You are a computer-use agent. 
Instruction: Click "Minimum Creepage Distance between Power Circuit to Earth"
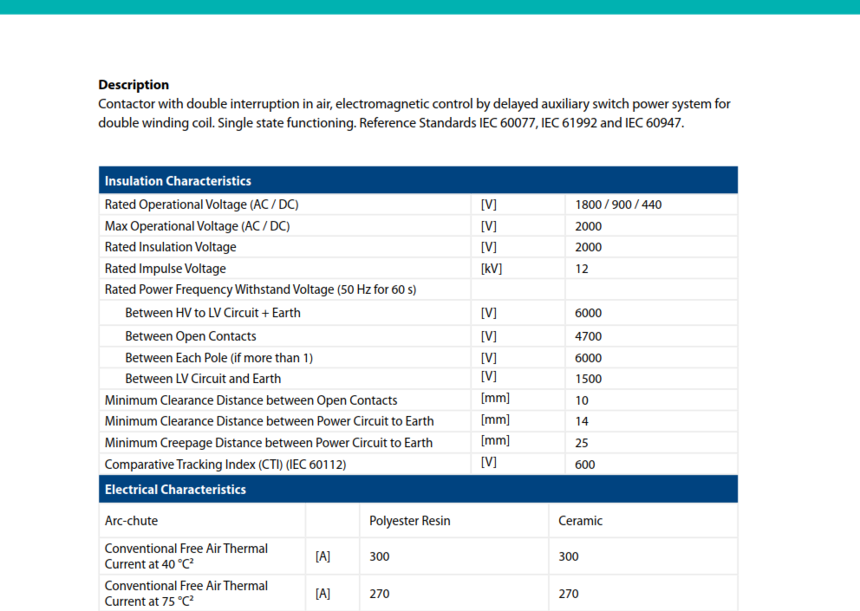pos(269,443)
